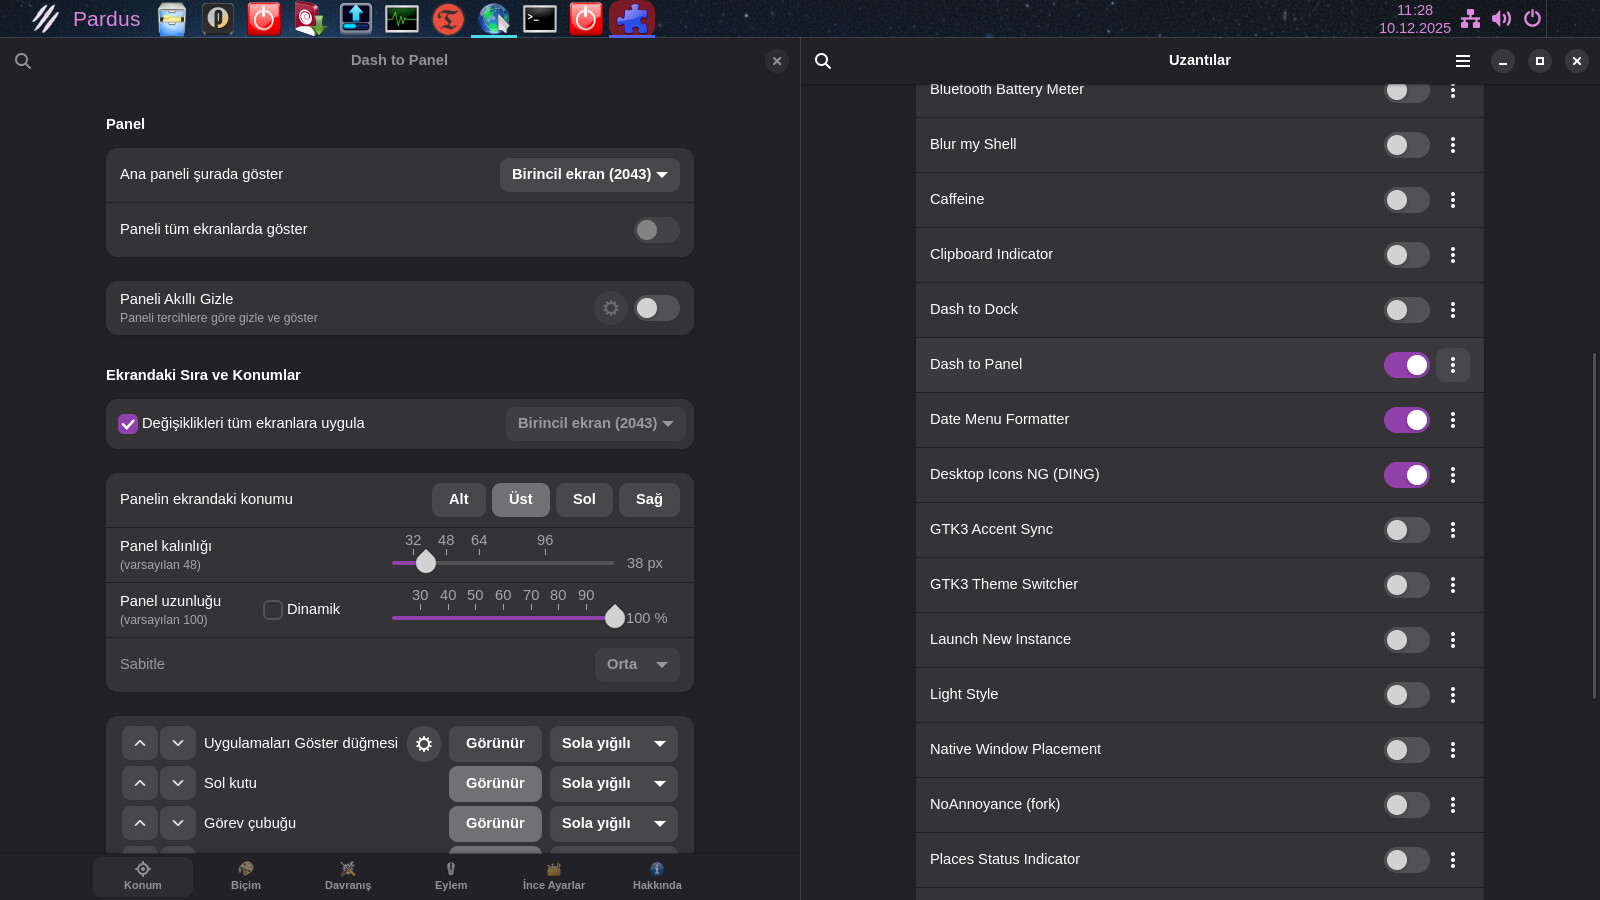Click the search icon in Uzantılar window
Viewport: 1600px width, 900px height.
pos(823,61)
